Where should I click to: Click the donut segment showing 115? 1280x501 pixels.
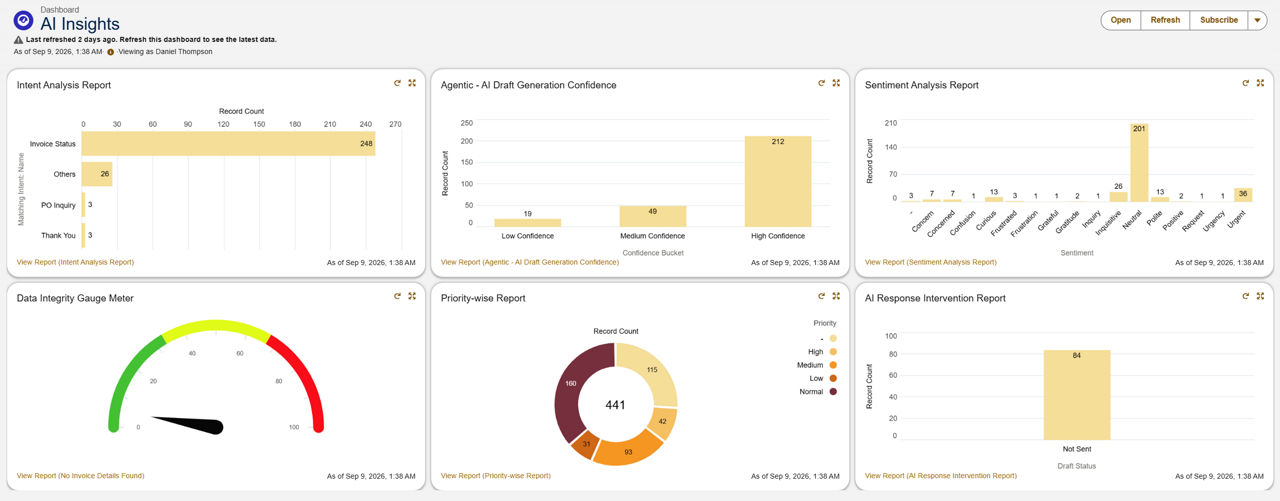click(651, 372)
